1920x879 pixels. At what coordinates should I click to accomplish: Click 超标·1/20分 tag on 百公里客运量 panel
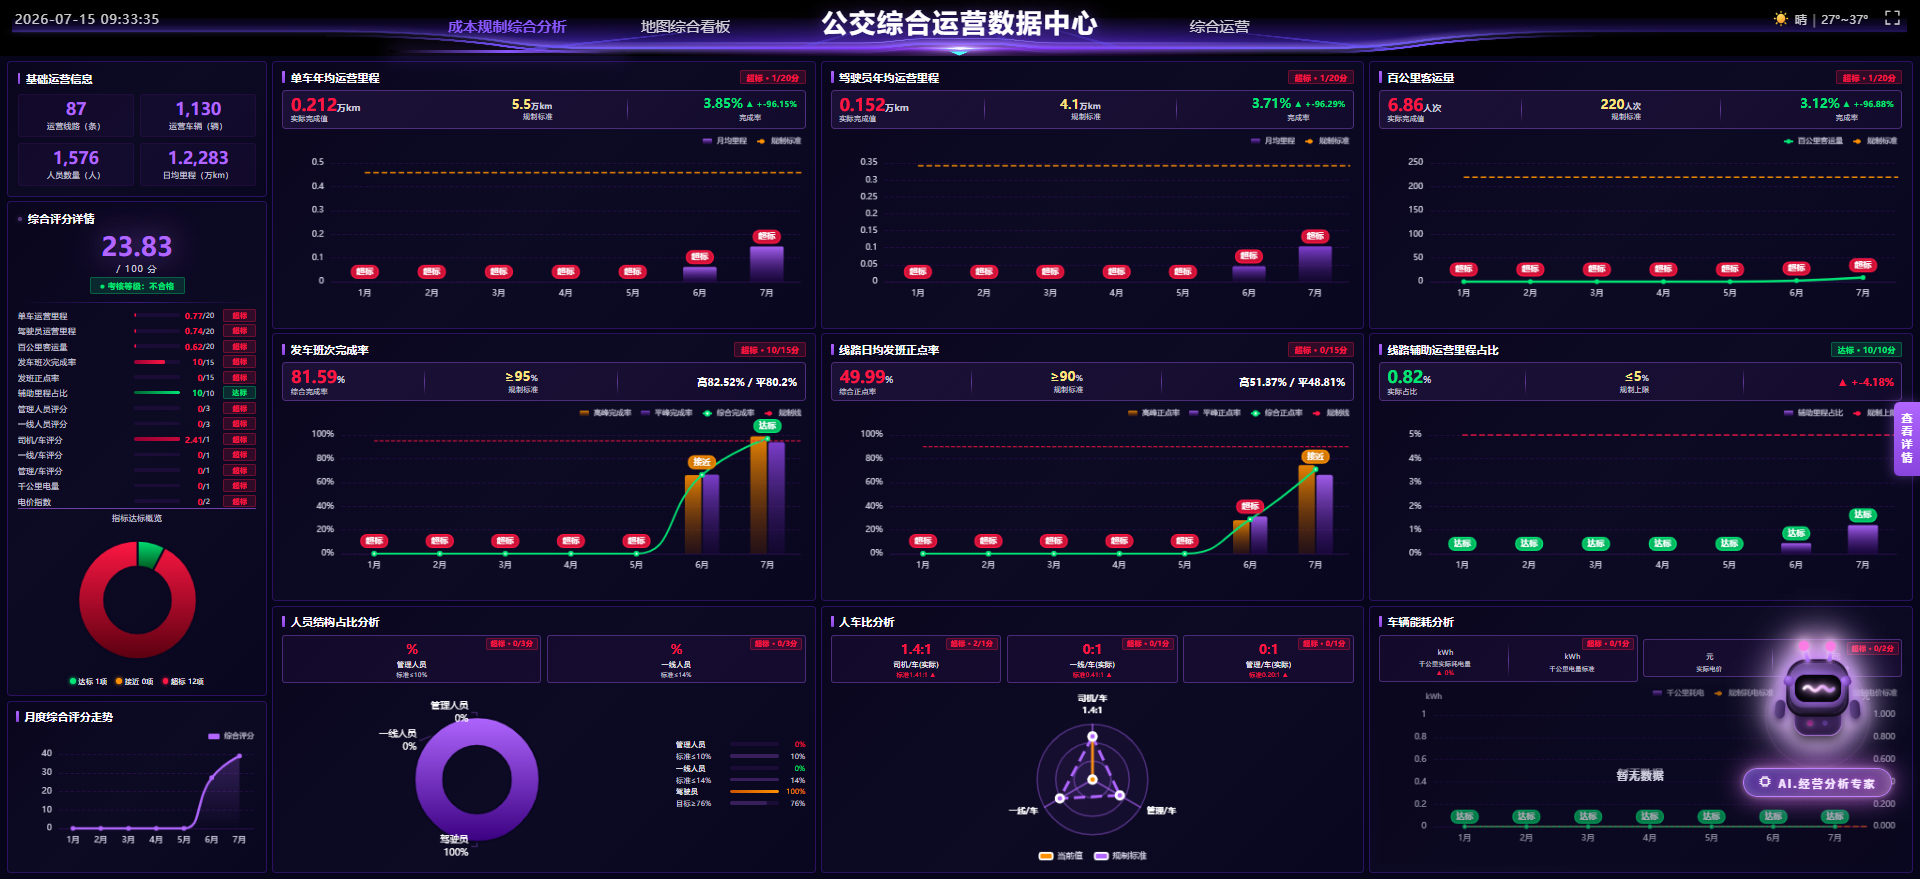pos(1868,78)
